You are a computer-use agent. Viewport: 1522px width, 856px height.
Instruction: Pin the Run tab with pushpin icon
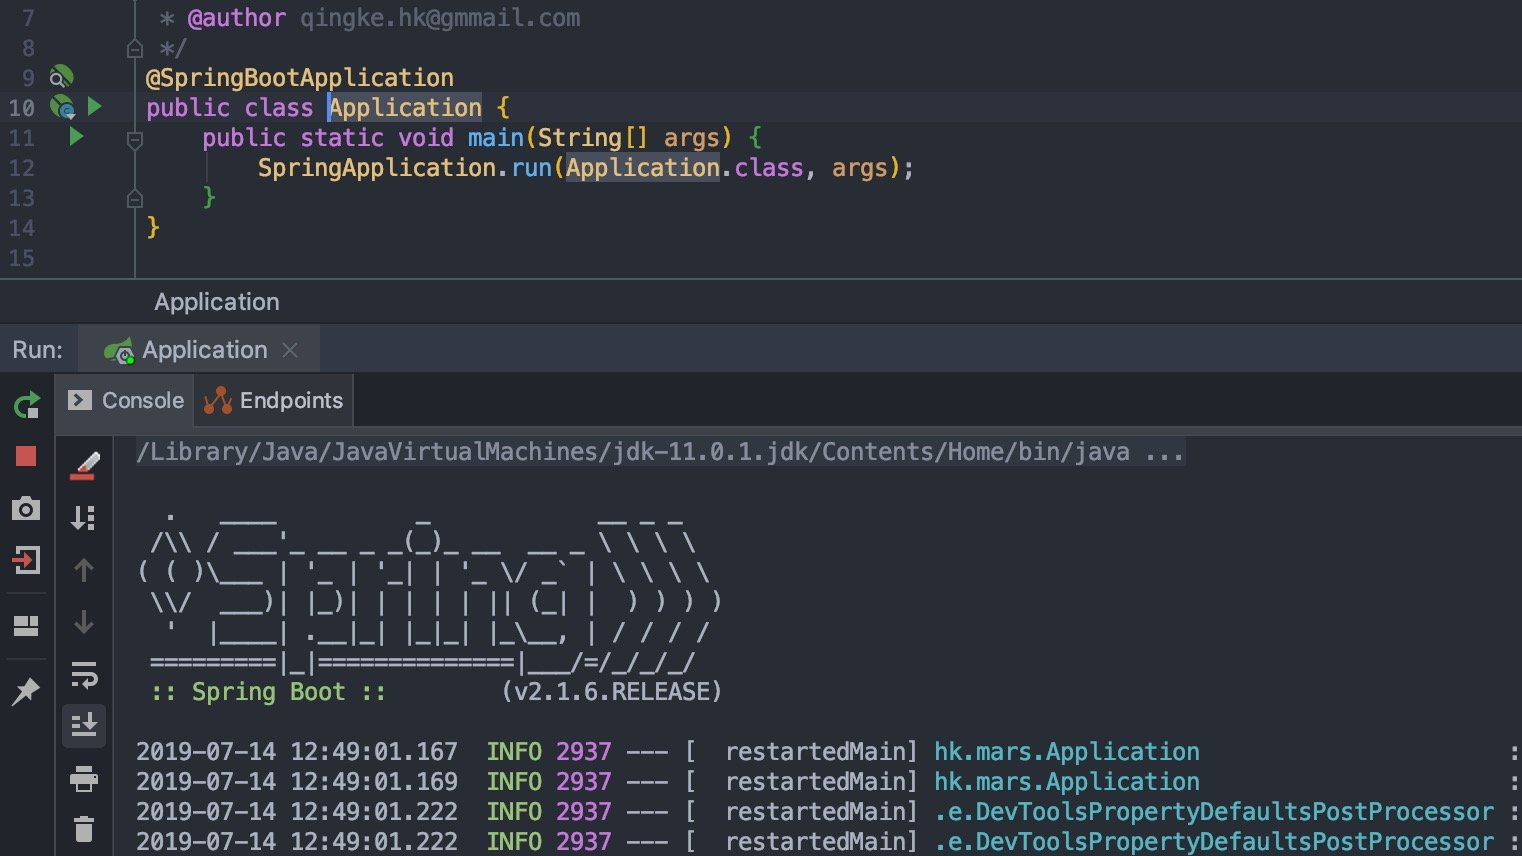pos(25,690)
